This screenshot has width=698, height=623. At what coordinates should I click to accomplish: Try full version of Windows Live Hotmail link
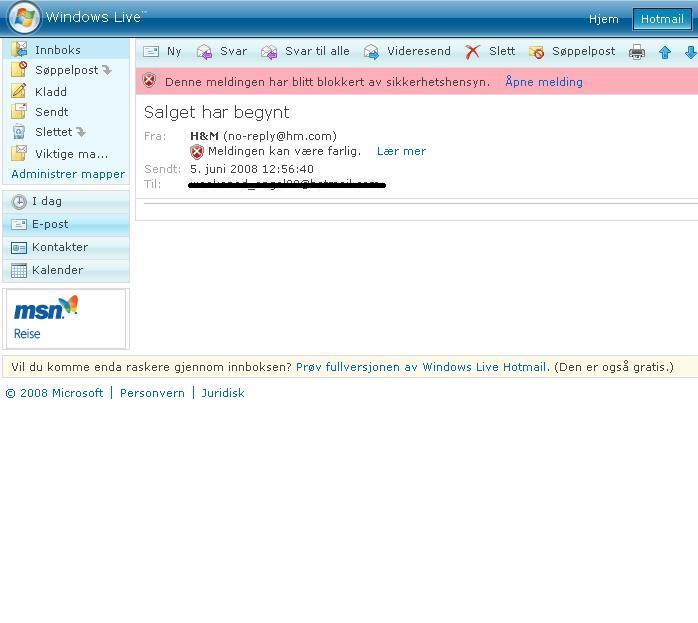[x=421, y=367]
